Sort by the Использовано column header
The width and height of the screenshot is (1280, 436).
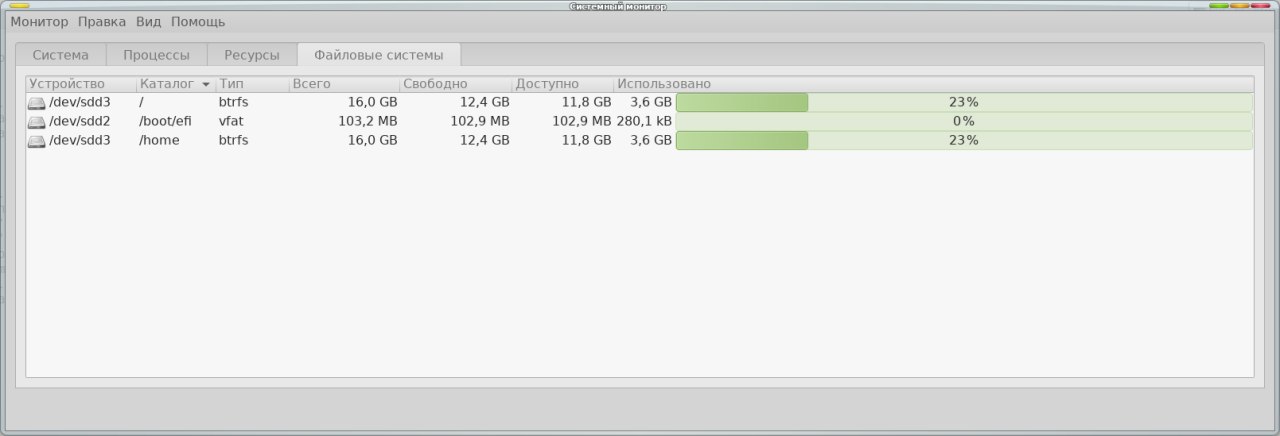(934, 84)
